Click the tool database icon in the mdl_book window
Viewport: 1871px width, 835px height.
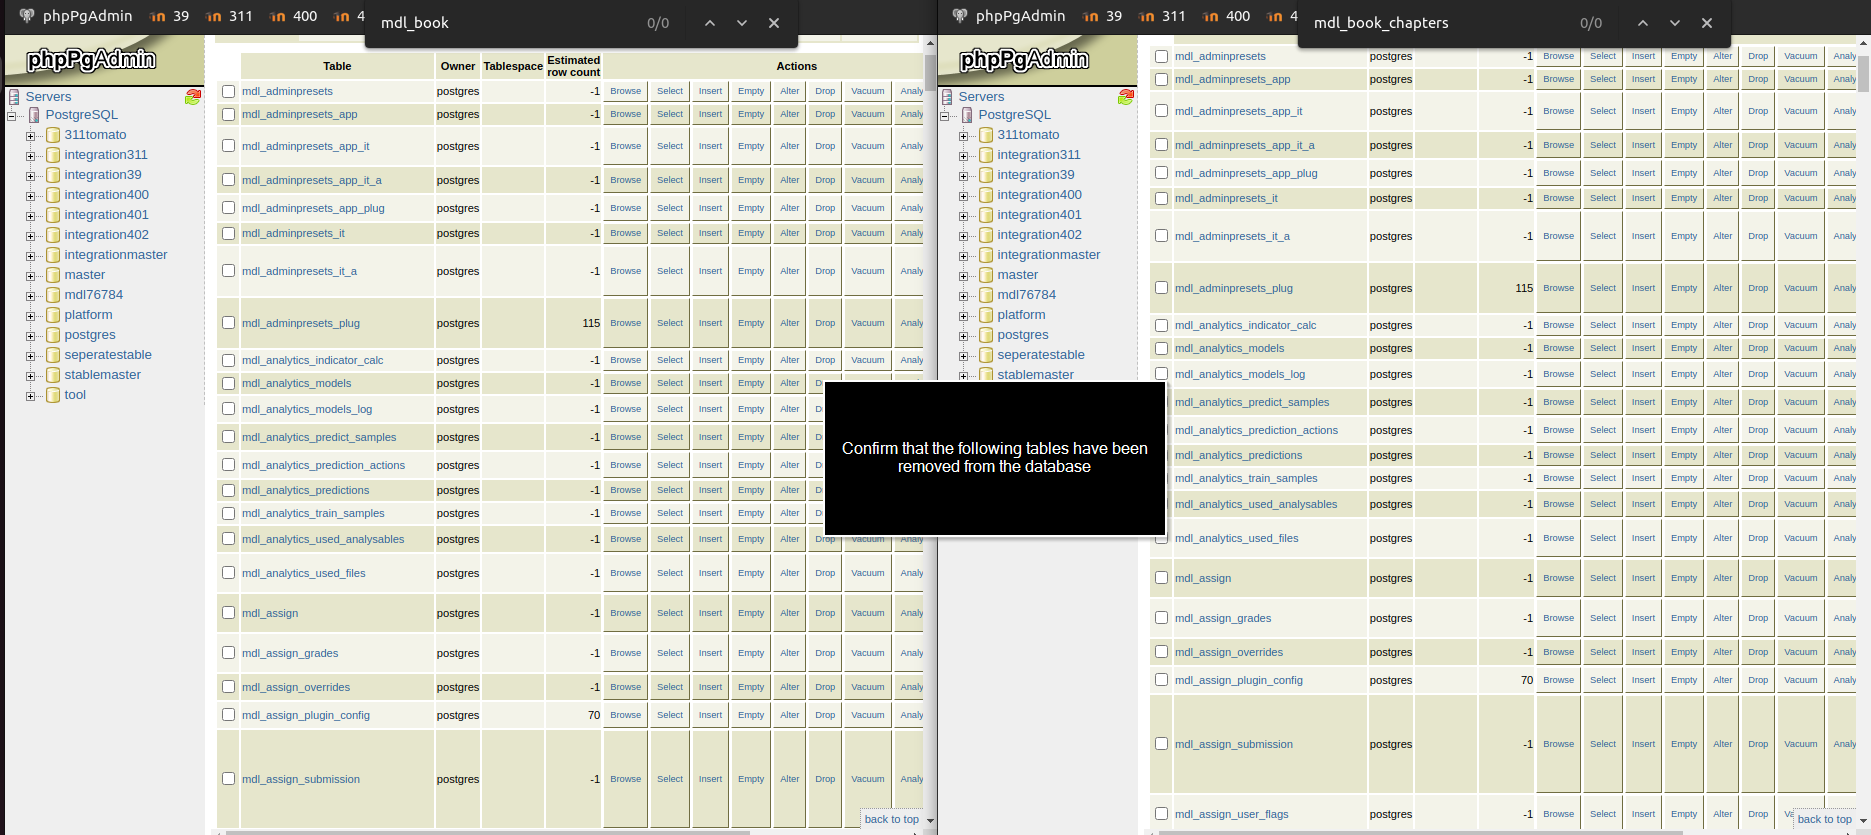[x=53, y=395]
